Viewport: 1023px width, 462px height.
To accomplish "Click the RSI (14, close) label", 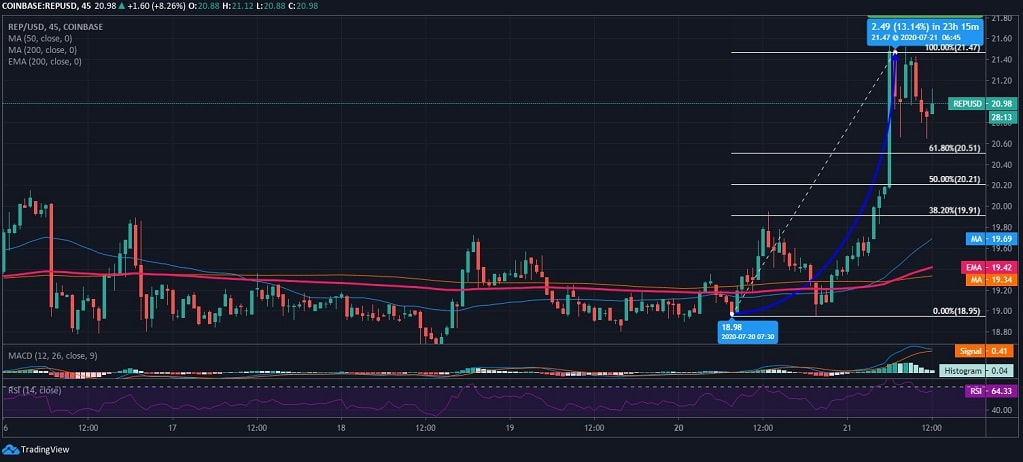I will [x=35, y=390].
